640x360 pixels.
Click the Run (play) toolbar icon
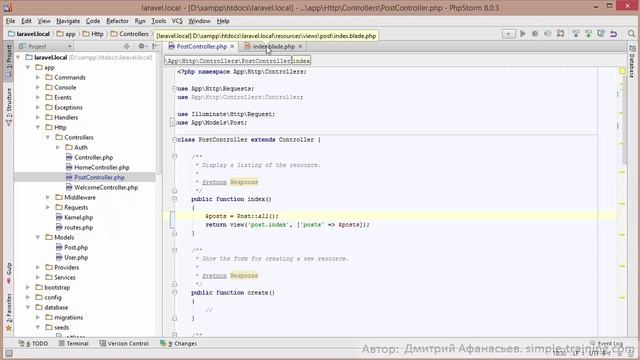point(522,34)
